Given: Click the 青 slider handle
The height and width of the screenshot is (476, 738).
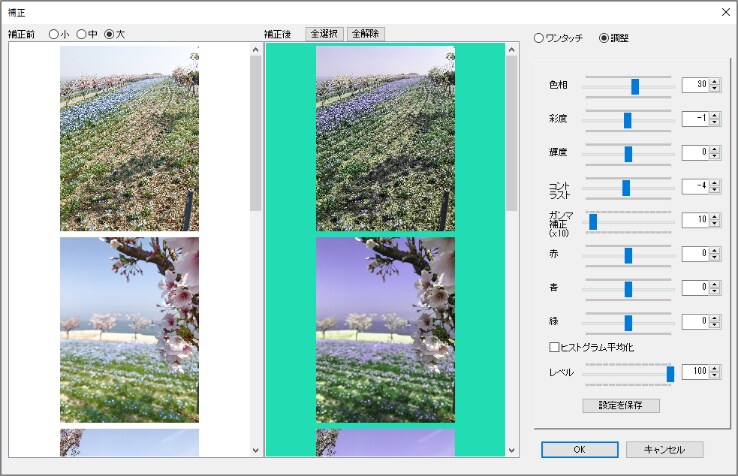Looking at the screenshot, I should point(628,289).
